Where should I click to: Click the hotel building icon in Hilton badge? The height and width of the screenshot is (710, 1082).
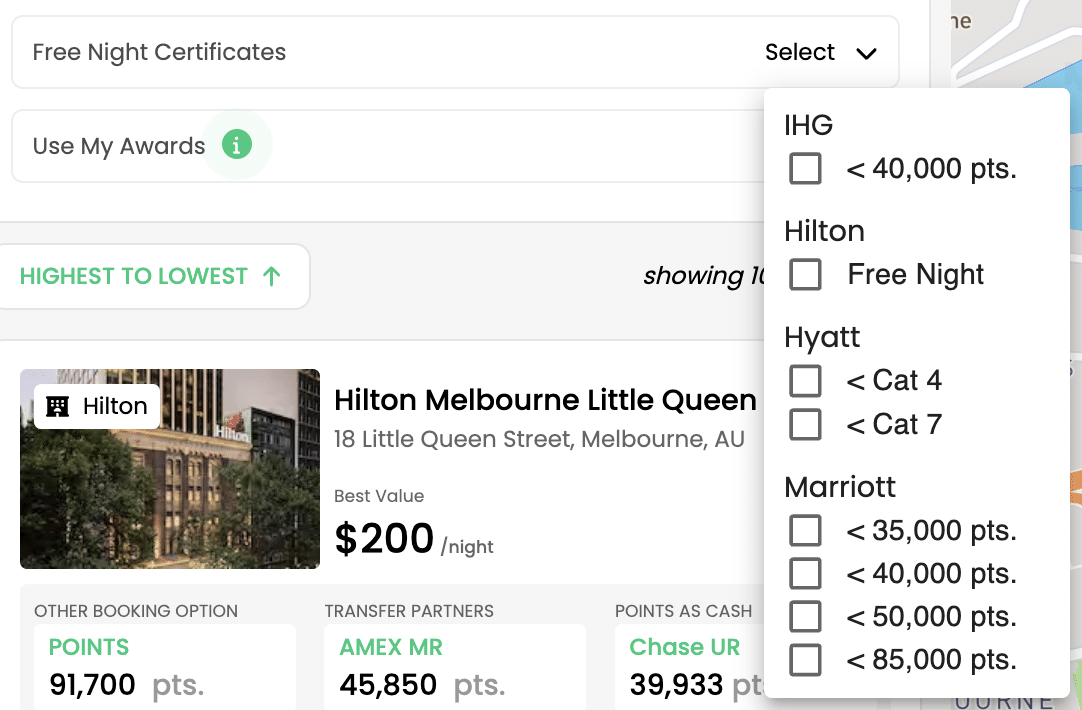point(59,406)
